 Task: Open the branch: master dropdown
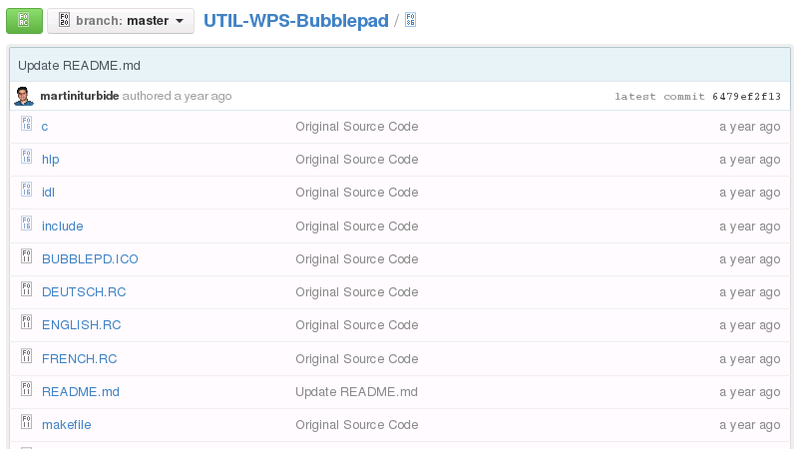coord(120,21)
